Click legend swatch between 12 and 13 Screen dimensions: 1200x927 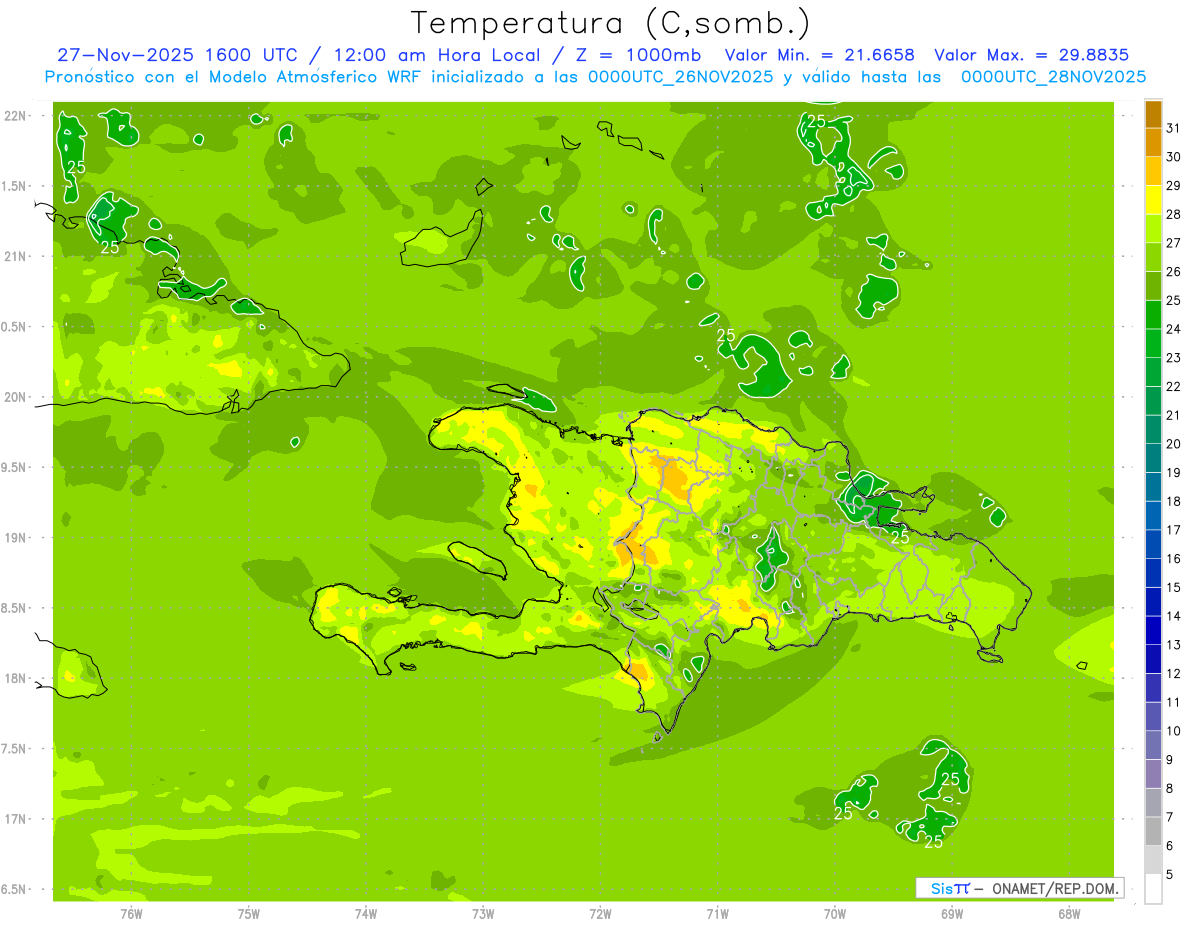click(x=1154, y=659)
